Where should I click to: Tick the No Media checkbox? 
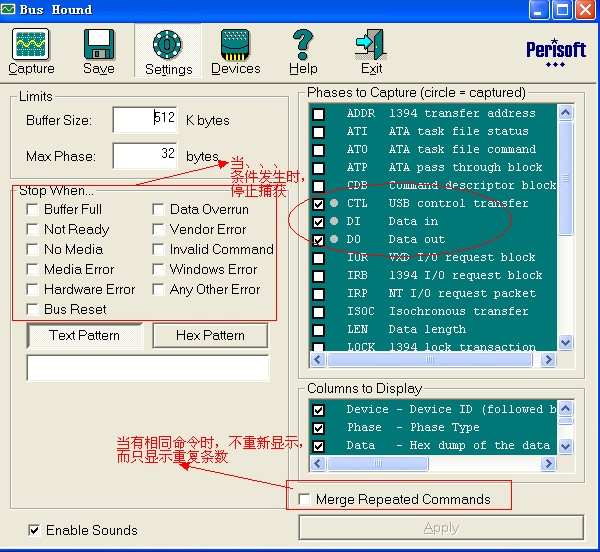click(x=32, y=249)
